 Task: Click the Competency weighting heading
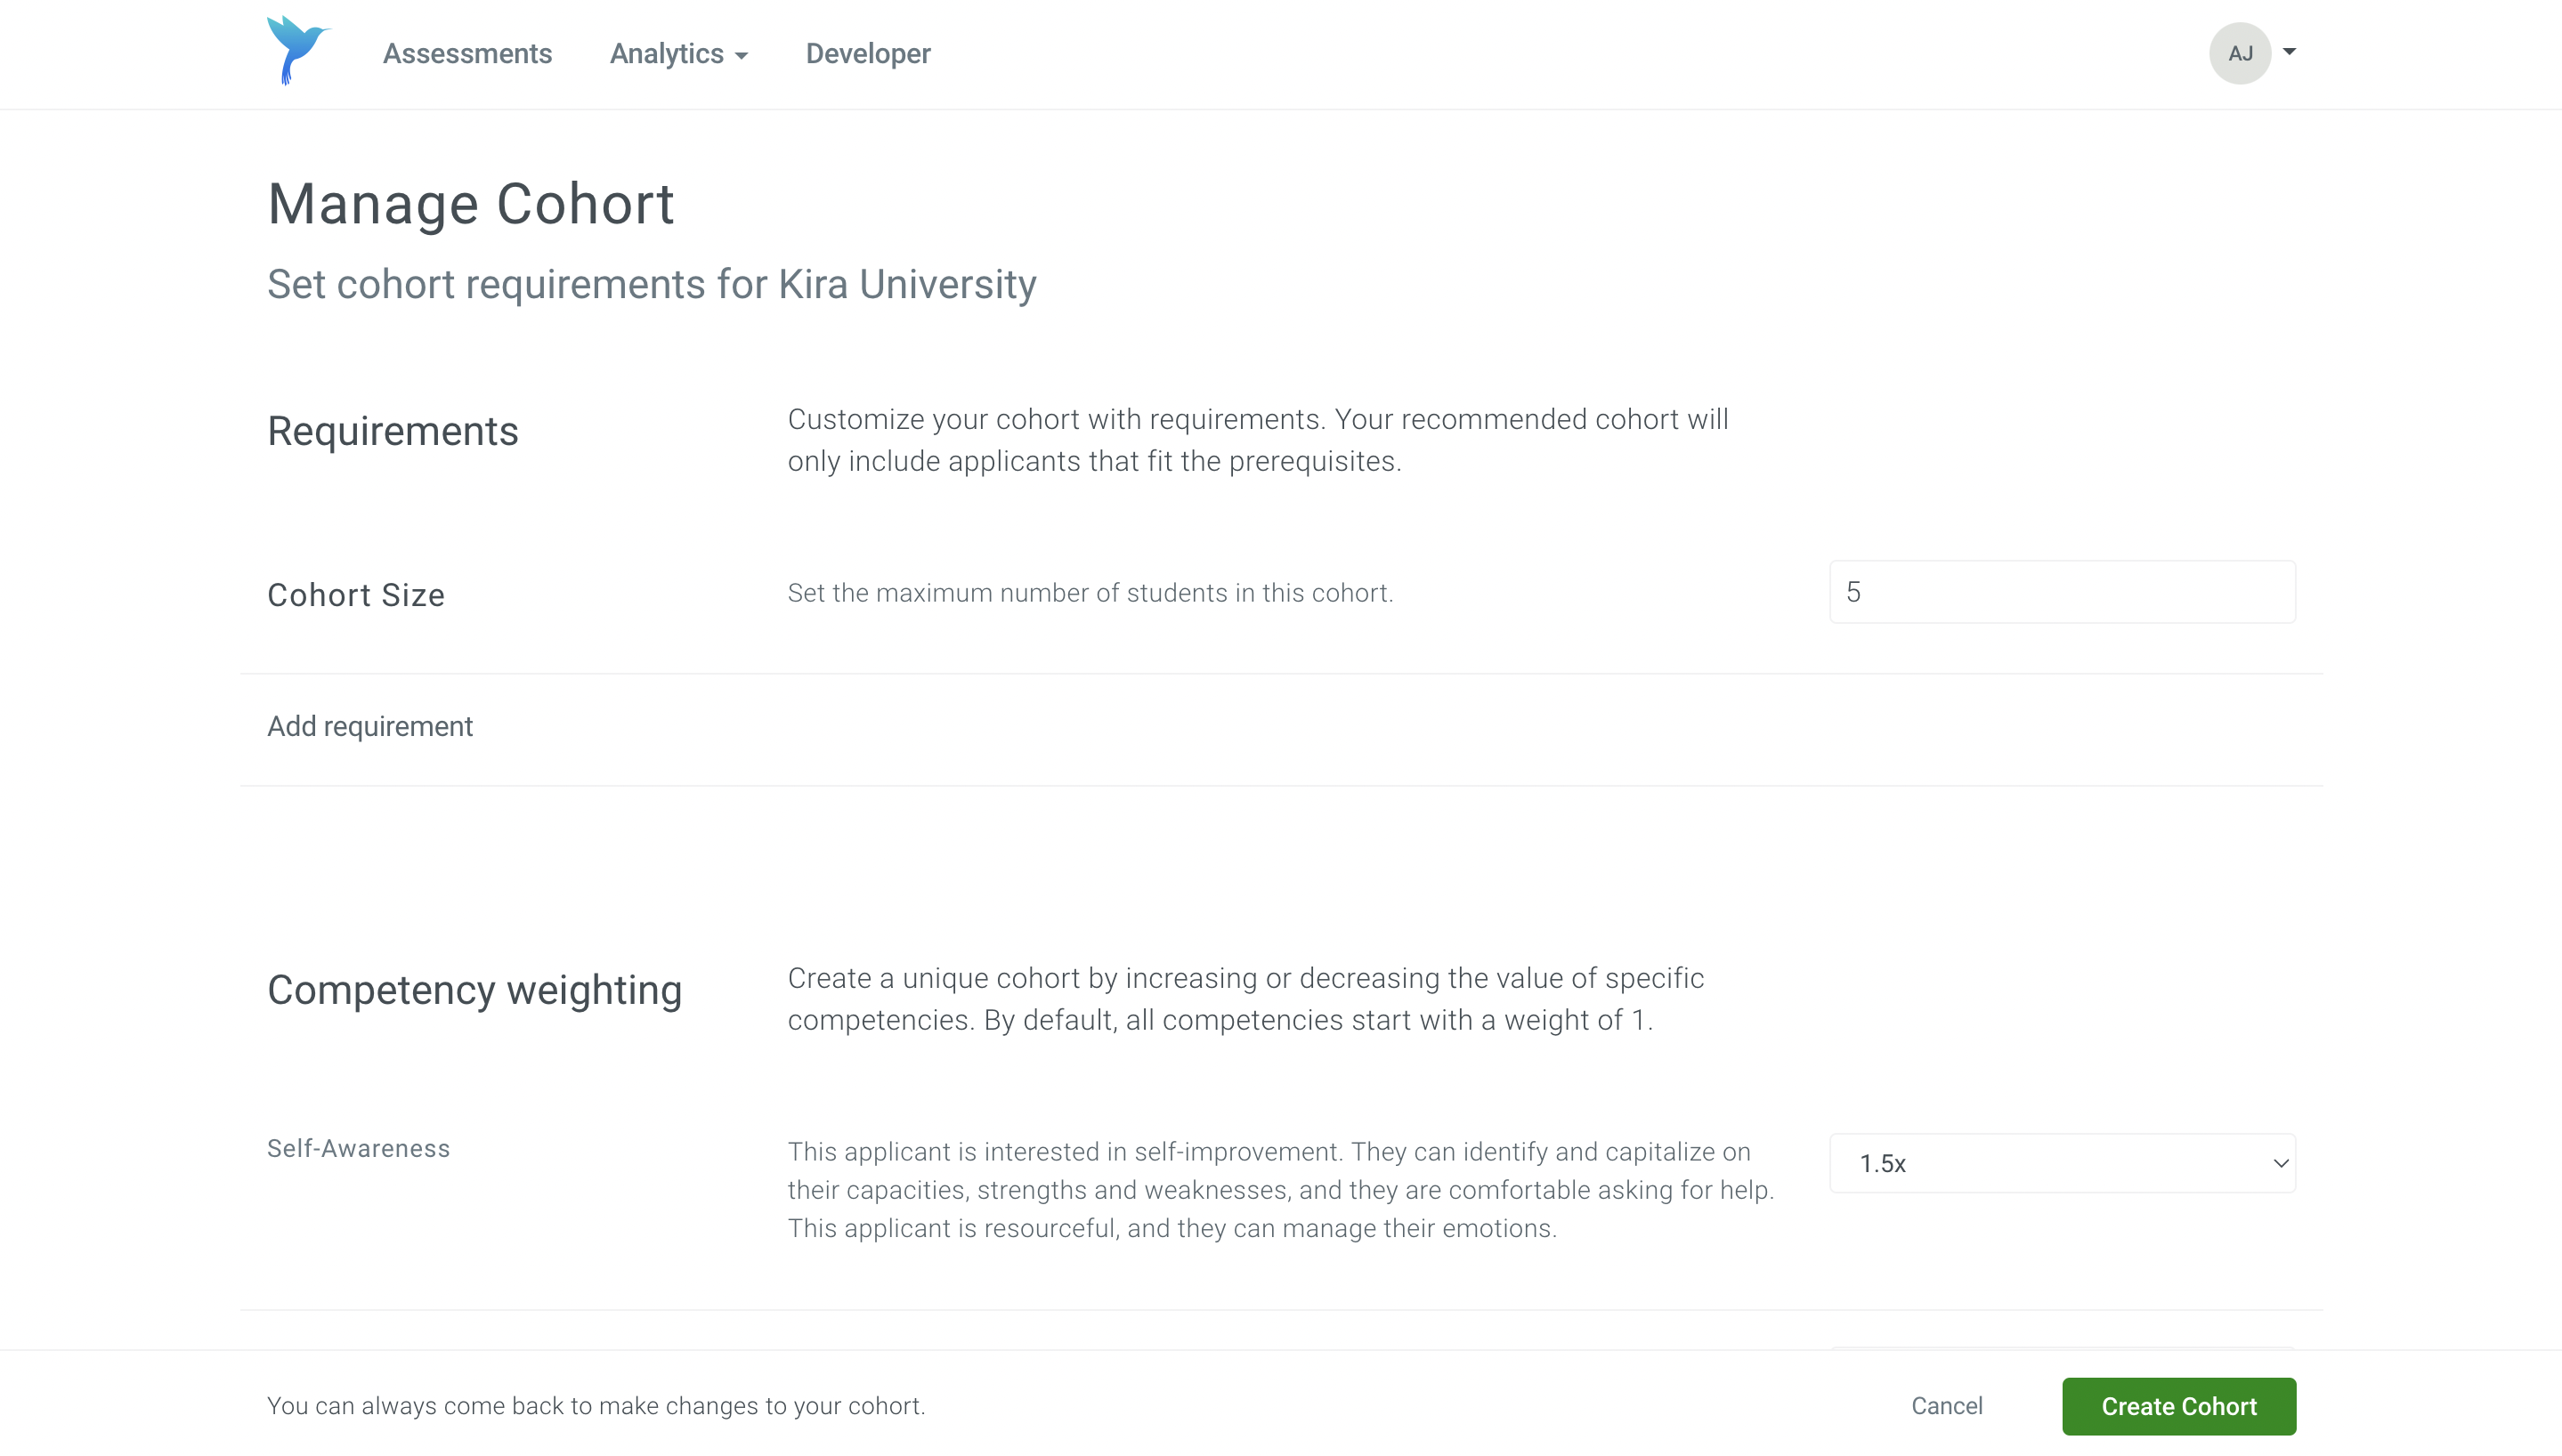[x=474, y=990]
